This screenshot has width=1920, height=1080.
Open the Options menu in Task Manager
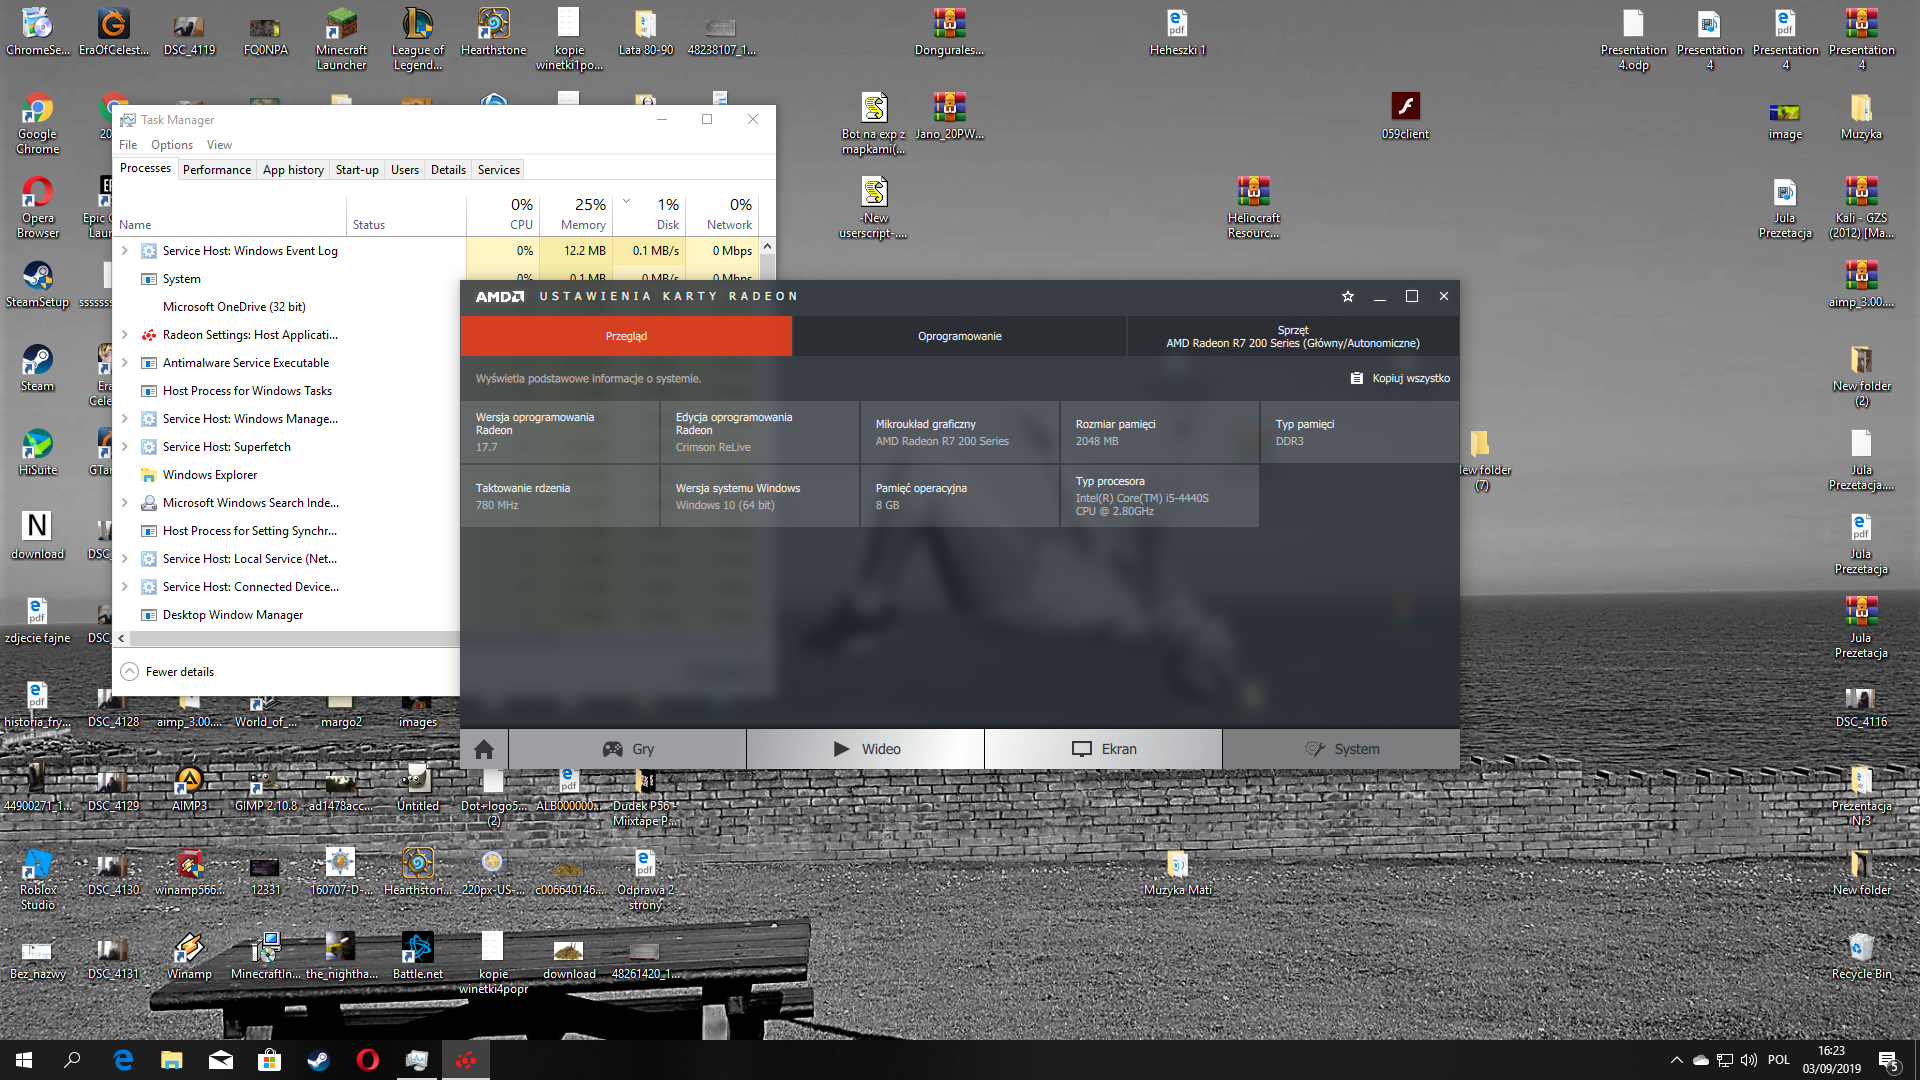point(171,145)
